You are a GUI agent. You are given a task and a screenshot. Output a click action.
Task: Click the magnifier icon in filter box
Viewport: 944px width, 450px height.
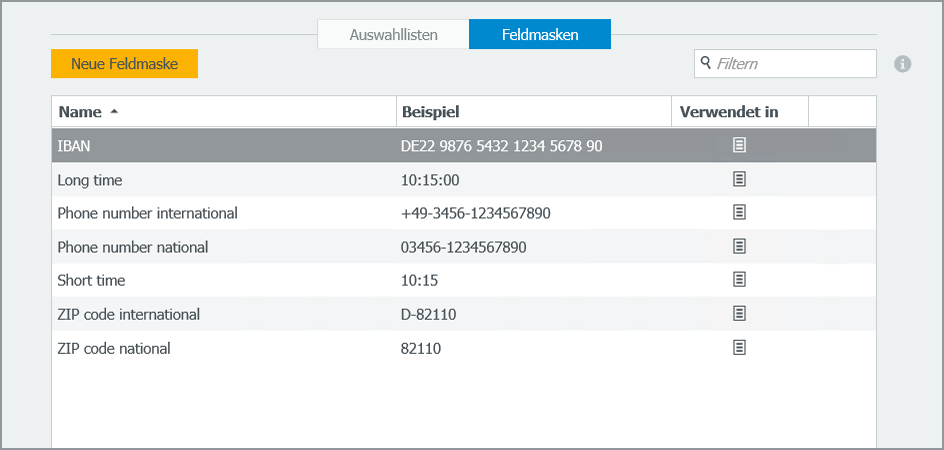click(x=706, y=63)
